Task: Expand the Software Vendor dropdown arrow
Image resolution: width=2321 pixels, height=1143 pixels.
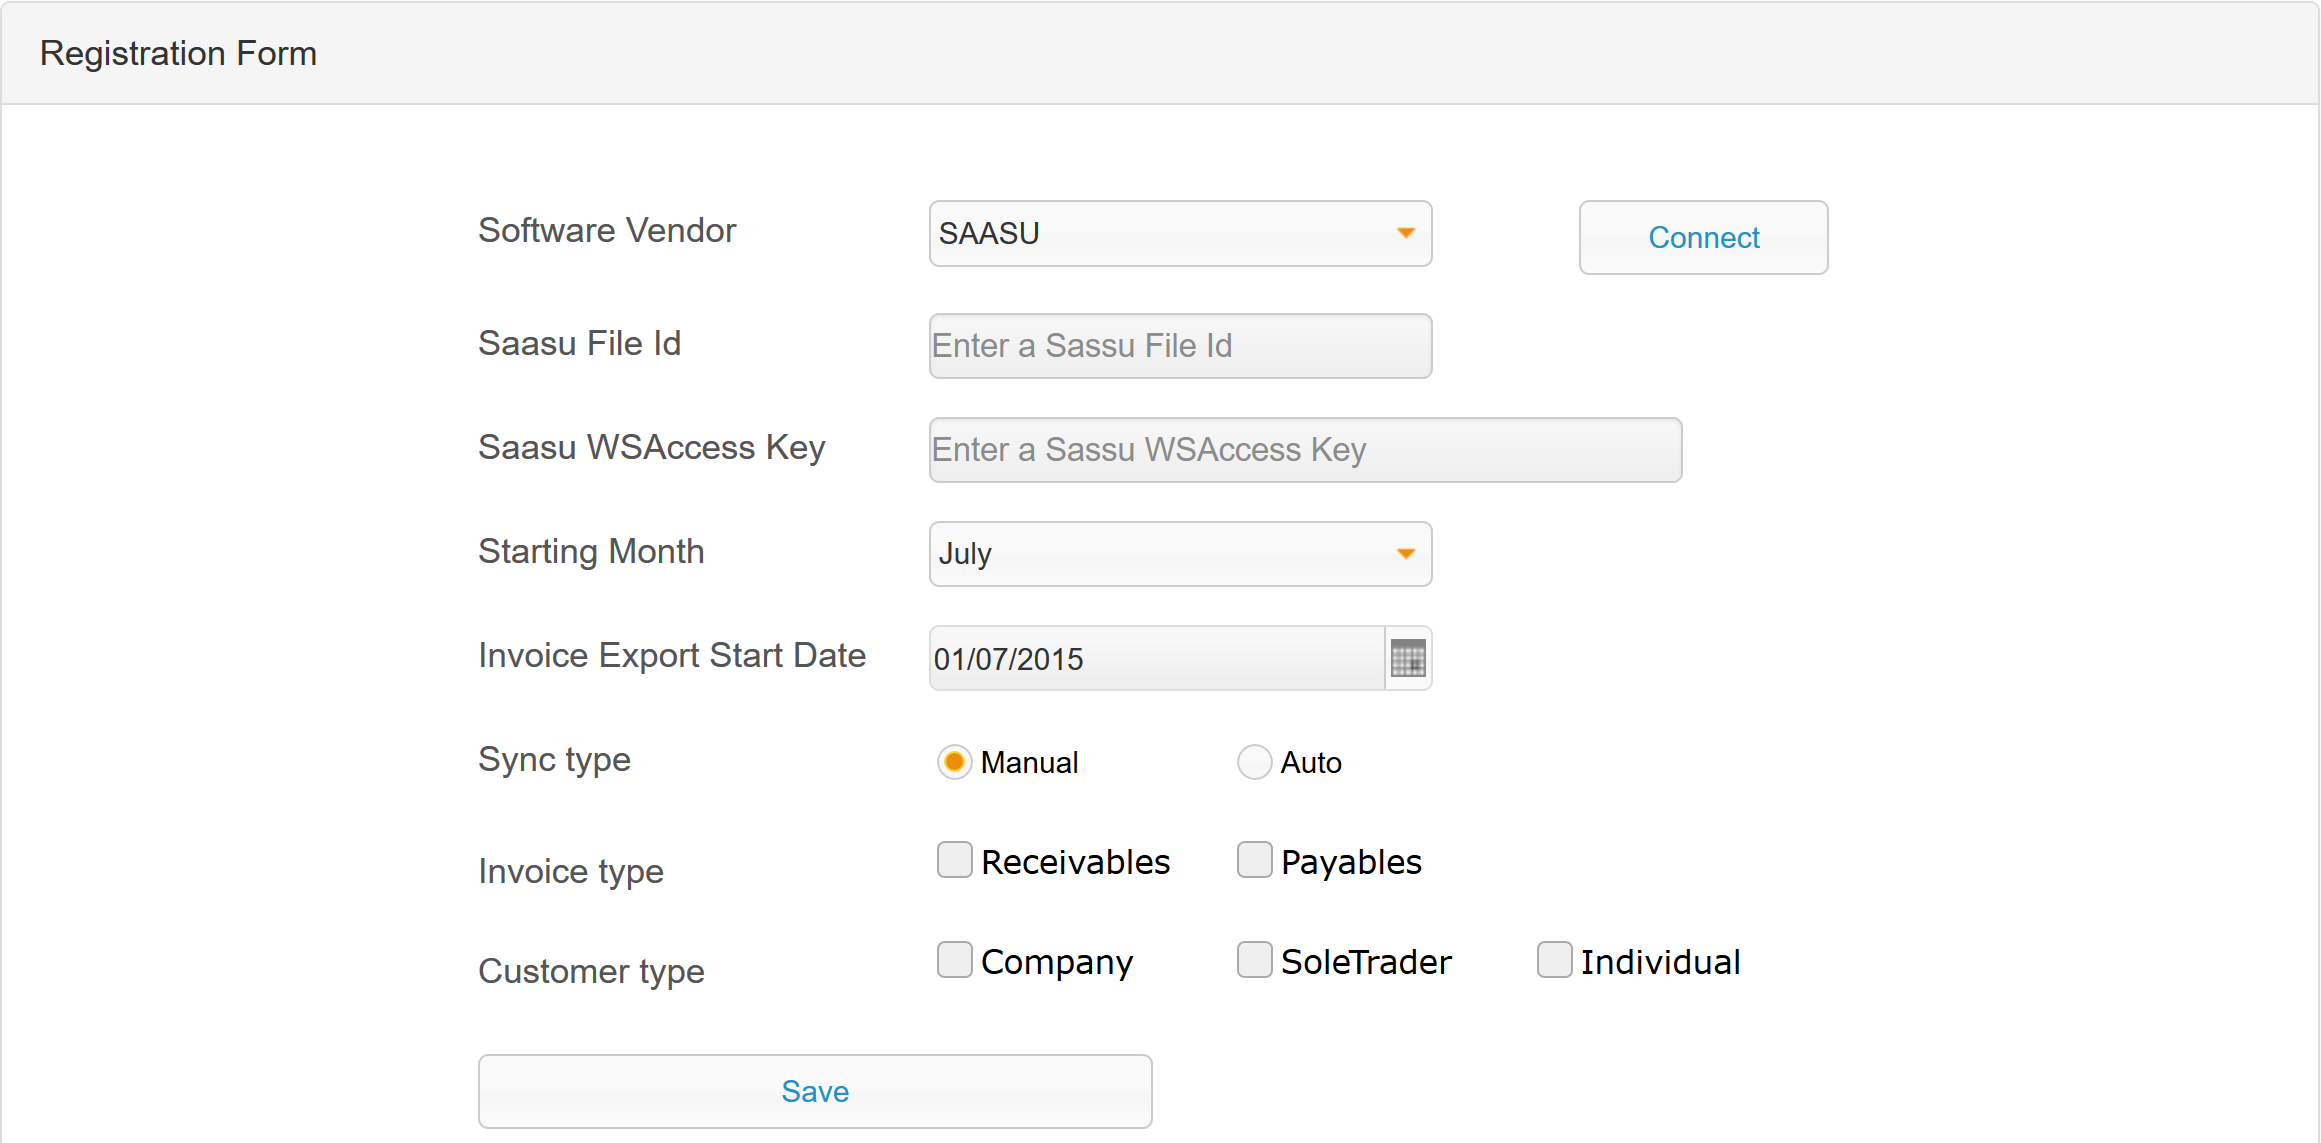Action: pyautogui.click(x=1405, y=234)
